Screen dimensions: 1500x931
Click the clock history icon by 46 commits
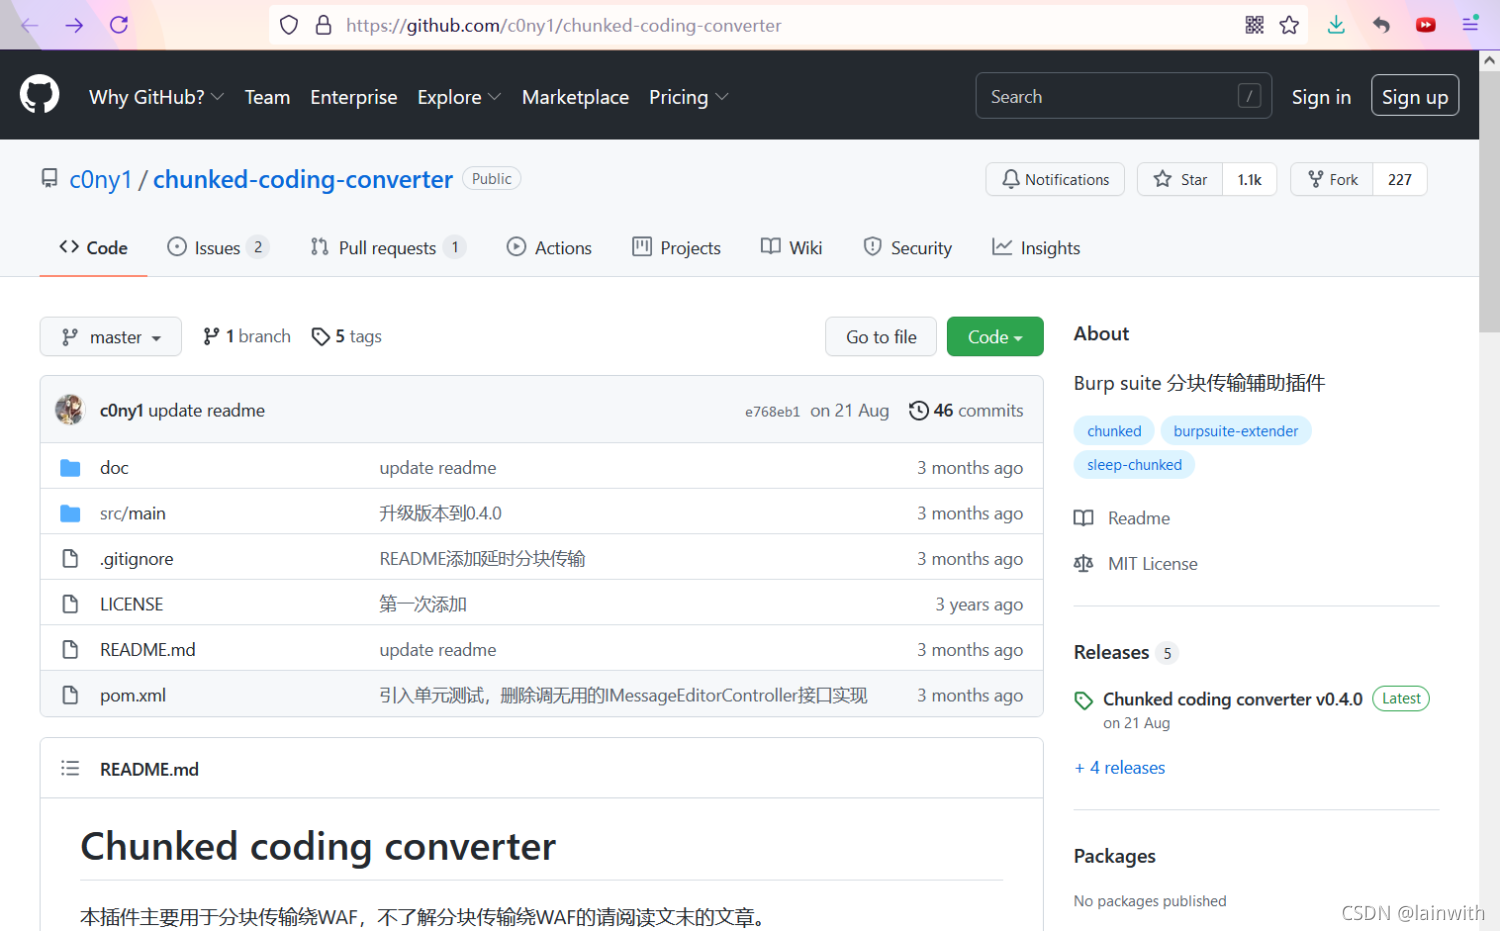(918, 410)
